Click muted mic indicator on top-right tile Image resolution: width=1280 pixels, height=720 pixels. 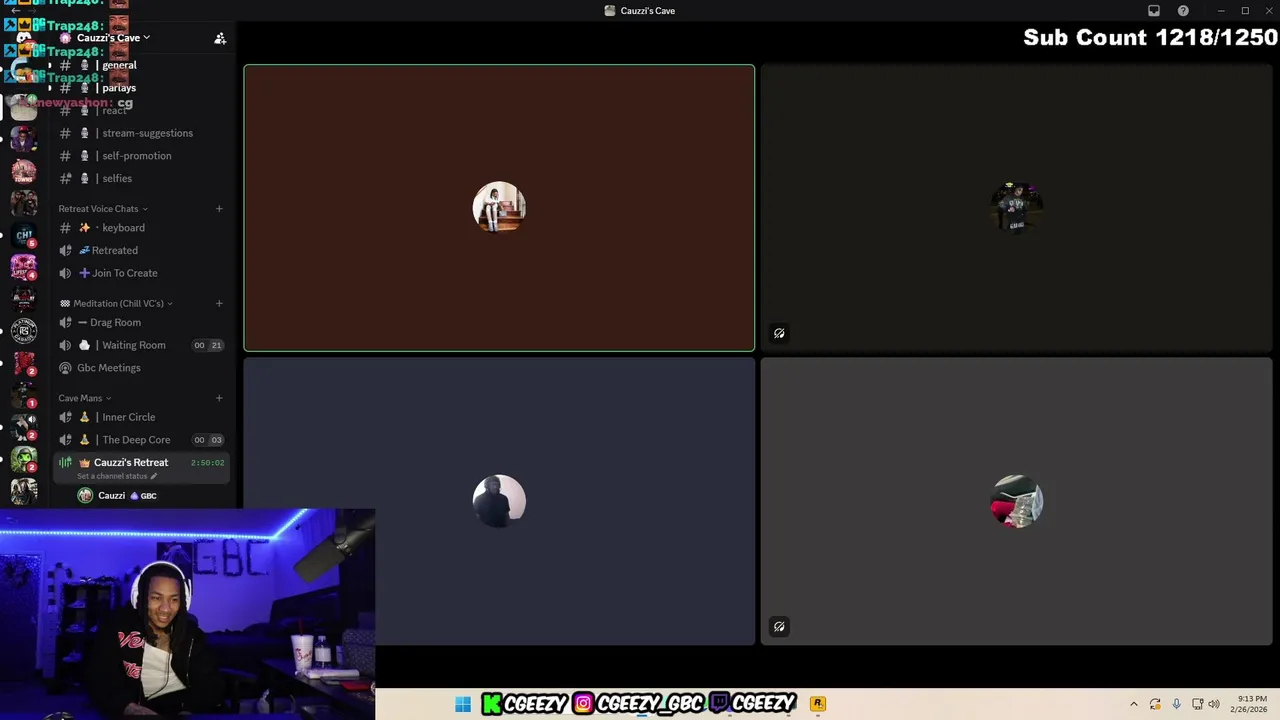click(779, 333)
